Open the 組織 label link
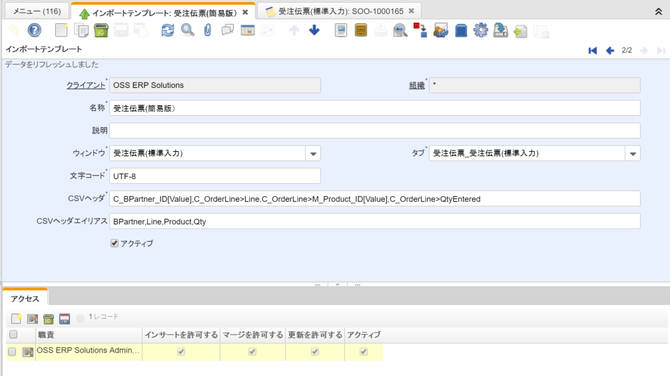Image resolution: width=670 pixels, height=376 pixels. [417, 85]
